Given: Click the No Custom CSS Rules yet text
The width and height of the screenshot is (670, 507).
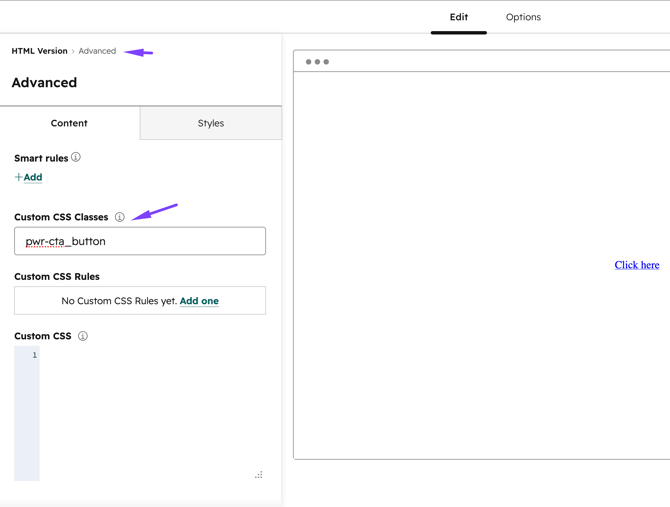Looking at the screenshot, I should (x=119, y=301).
